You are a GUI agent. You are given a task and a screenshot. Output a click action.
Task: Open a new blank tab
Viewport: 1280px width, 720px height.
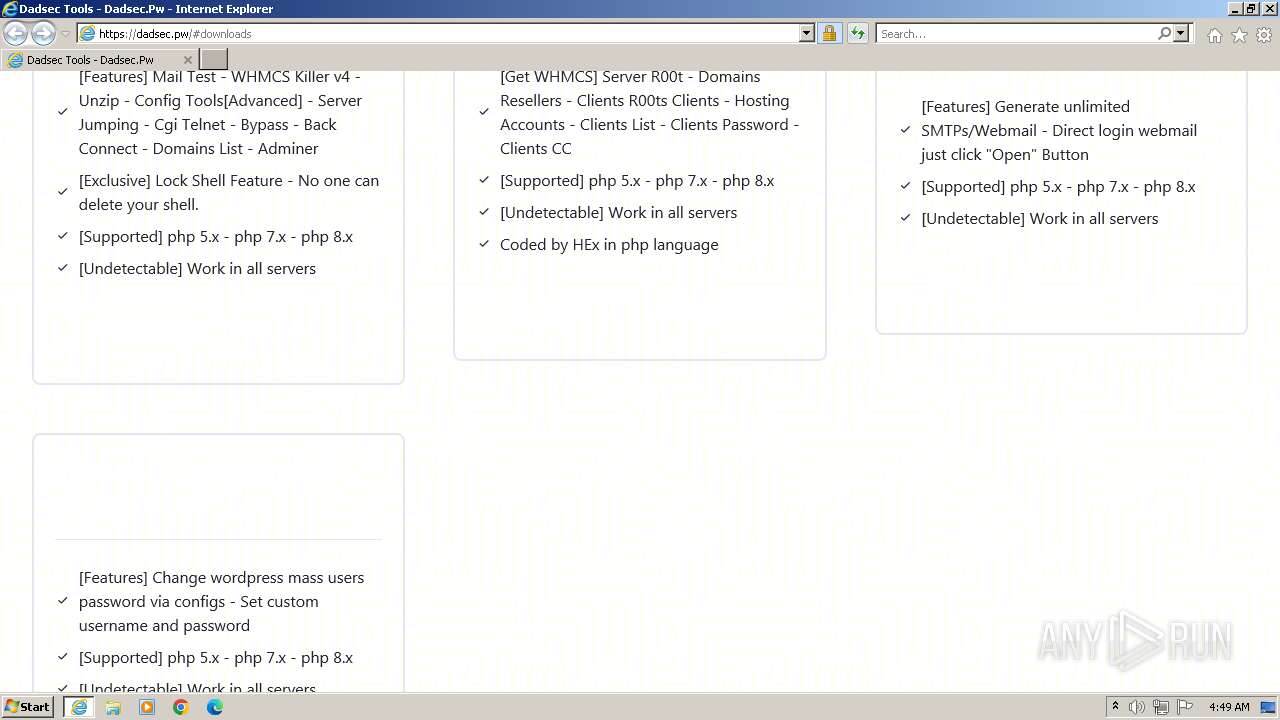[214, 60]
